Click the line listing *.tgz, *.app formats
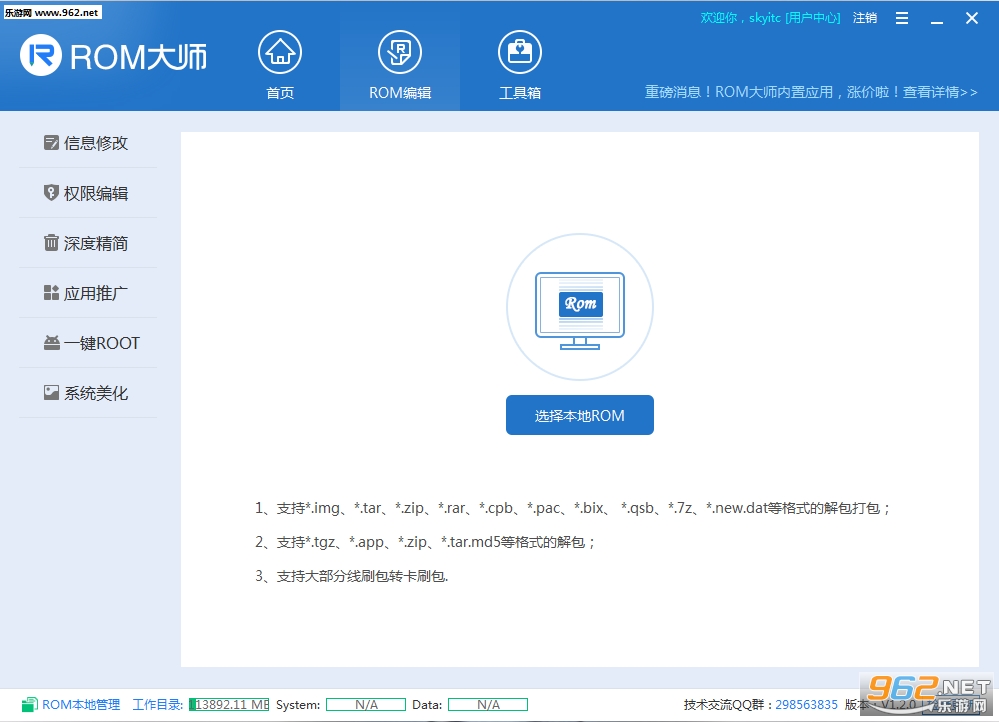The height and width of the screenshot is (722, 999). 425,542
